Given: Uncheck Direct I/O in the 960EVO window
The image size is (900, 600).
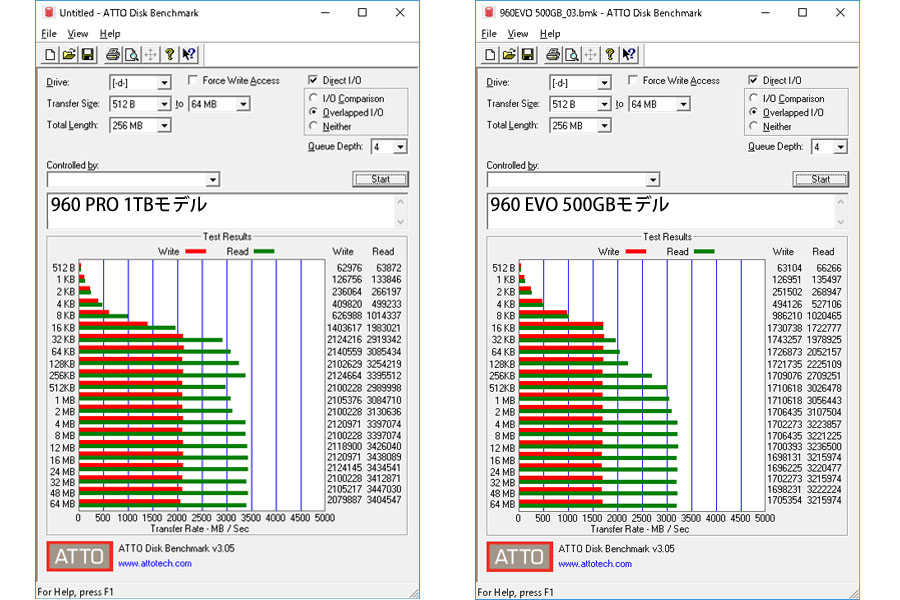Looking at the screenshot, I should point(754,81).
